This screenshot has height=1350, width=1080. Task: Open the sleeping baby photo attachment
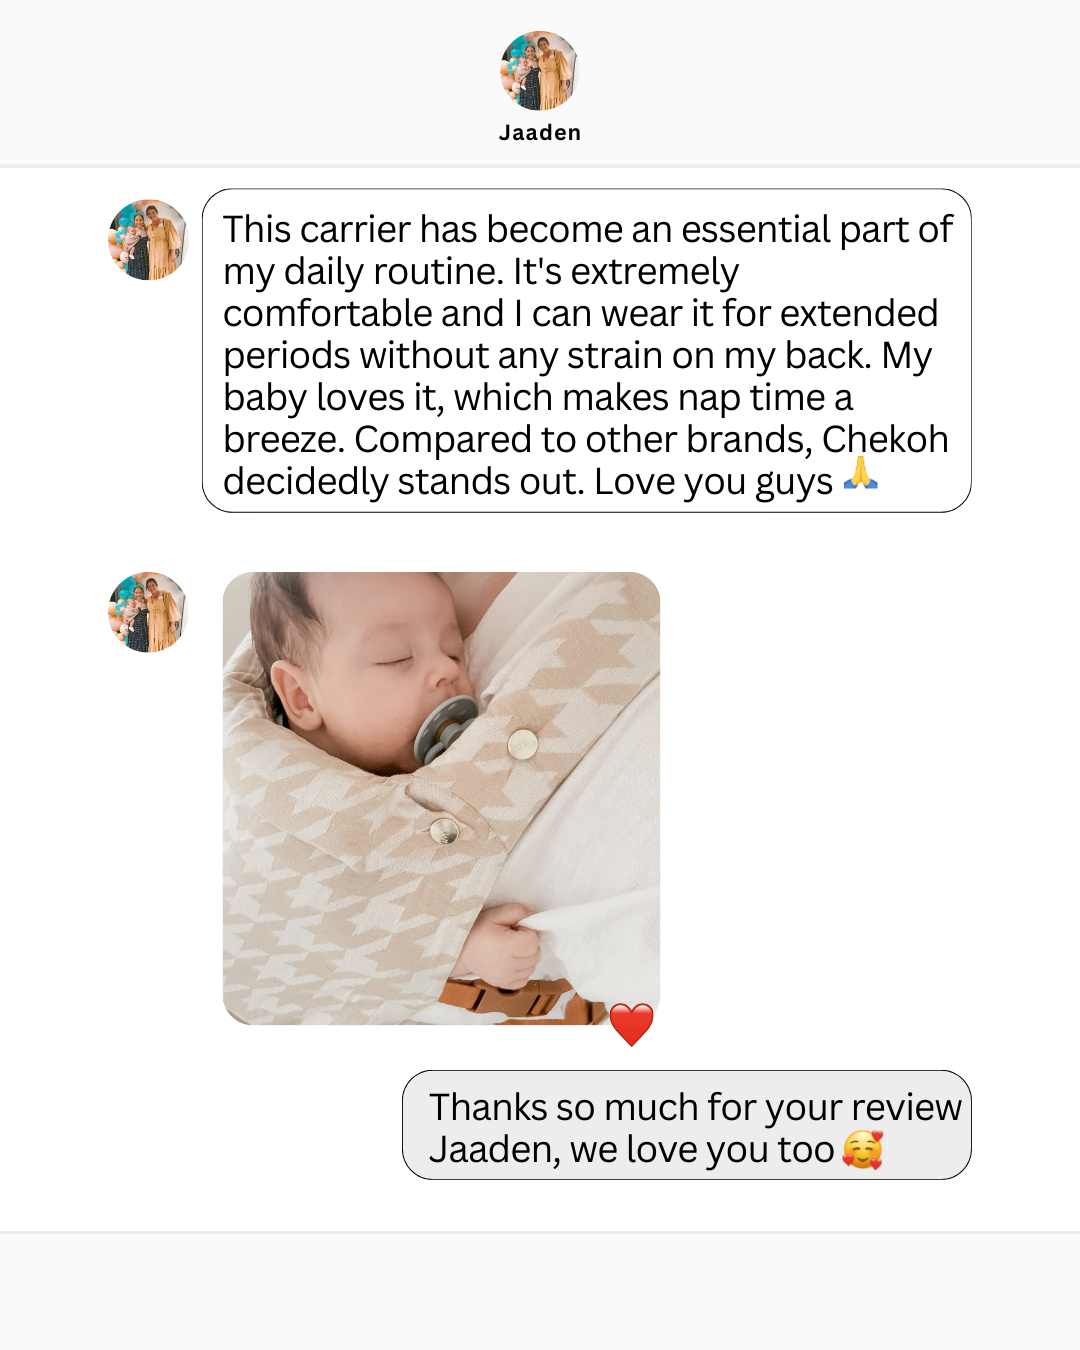click(x=441, y=798)
